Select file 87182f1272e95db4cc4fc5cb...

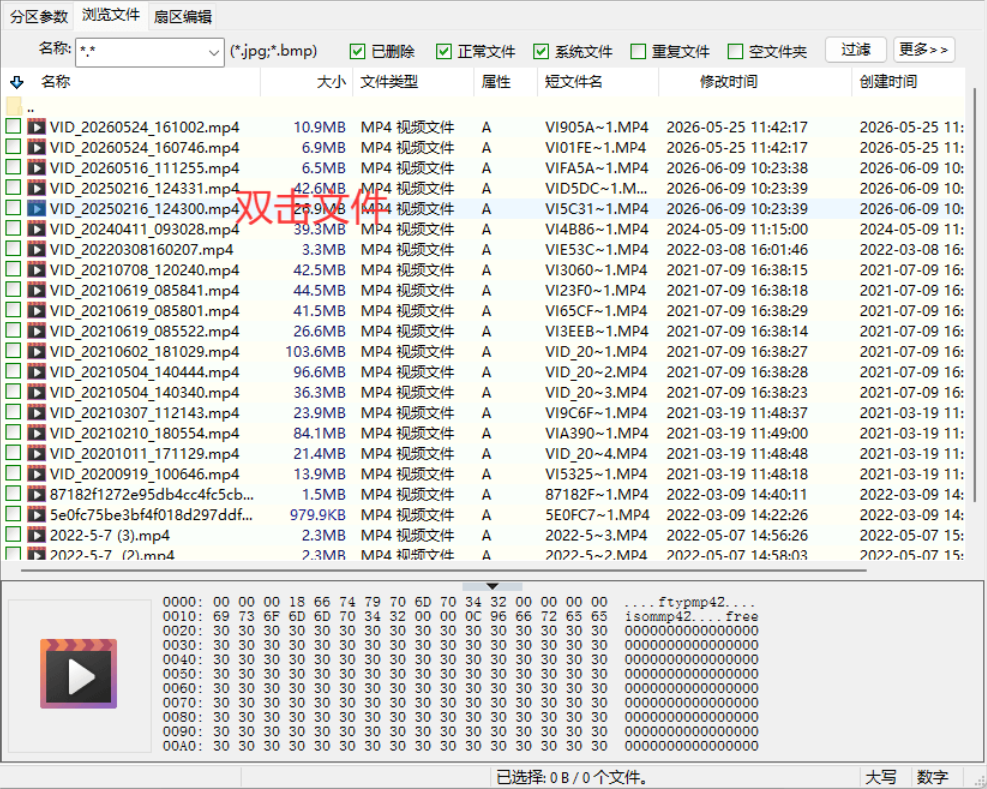(x=152, y=494)
